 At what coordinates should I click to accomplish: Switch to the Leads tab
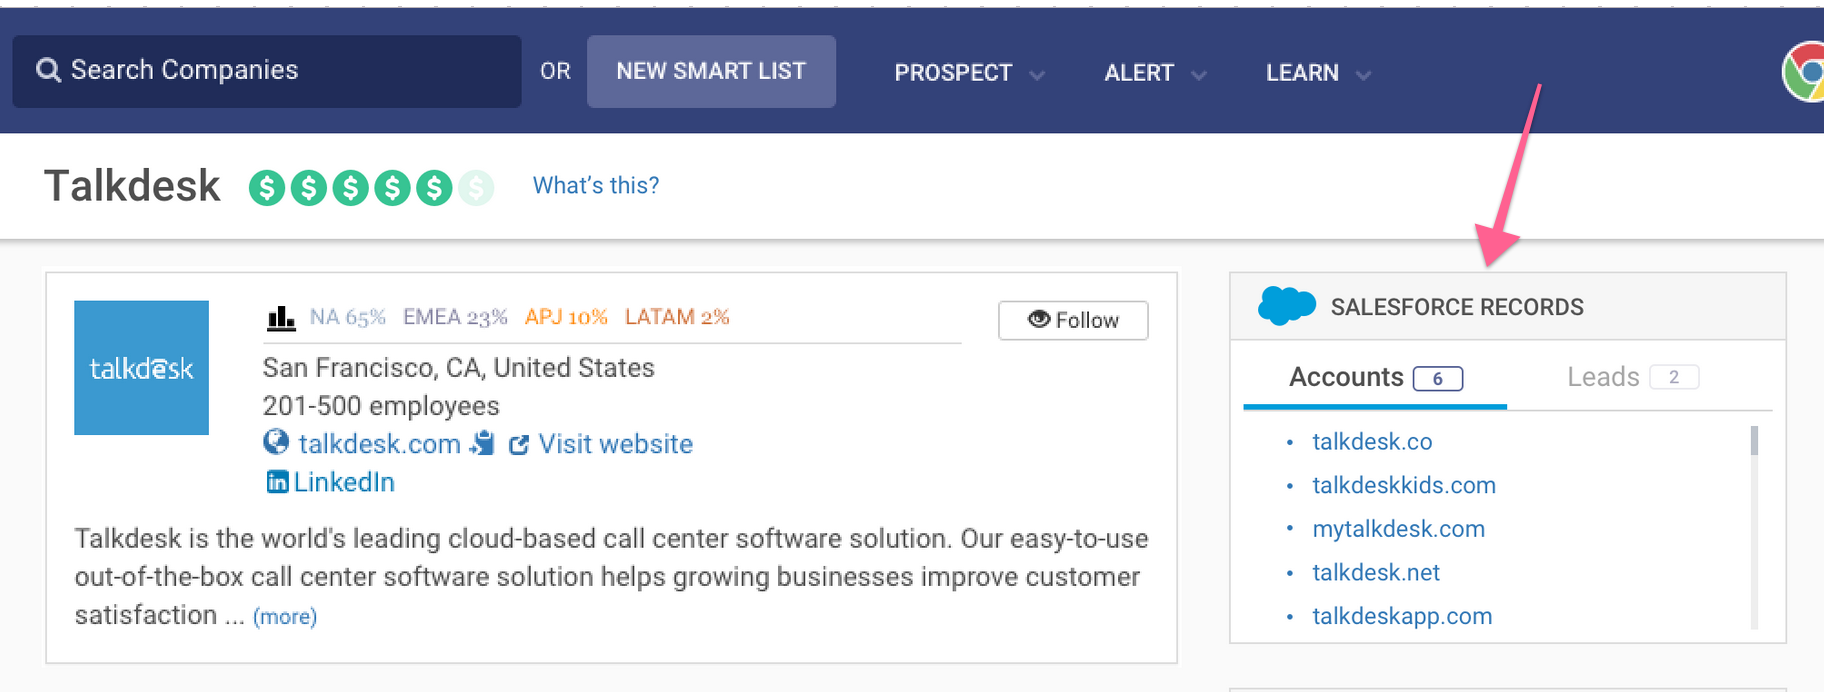(1632, 377)
